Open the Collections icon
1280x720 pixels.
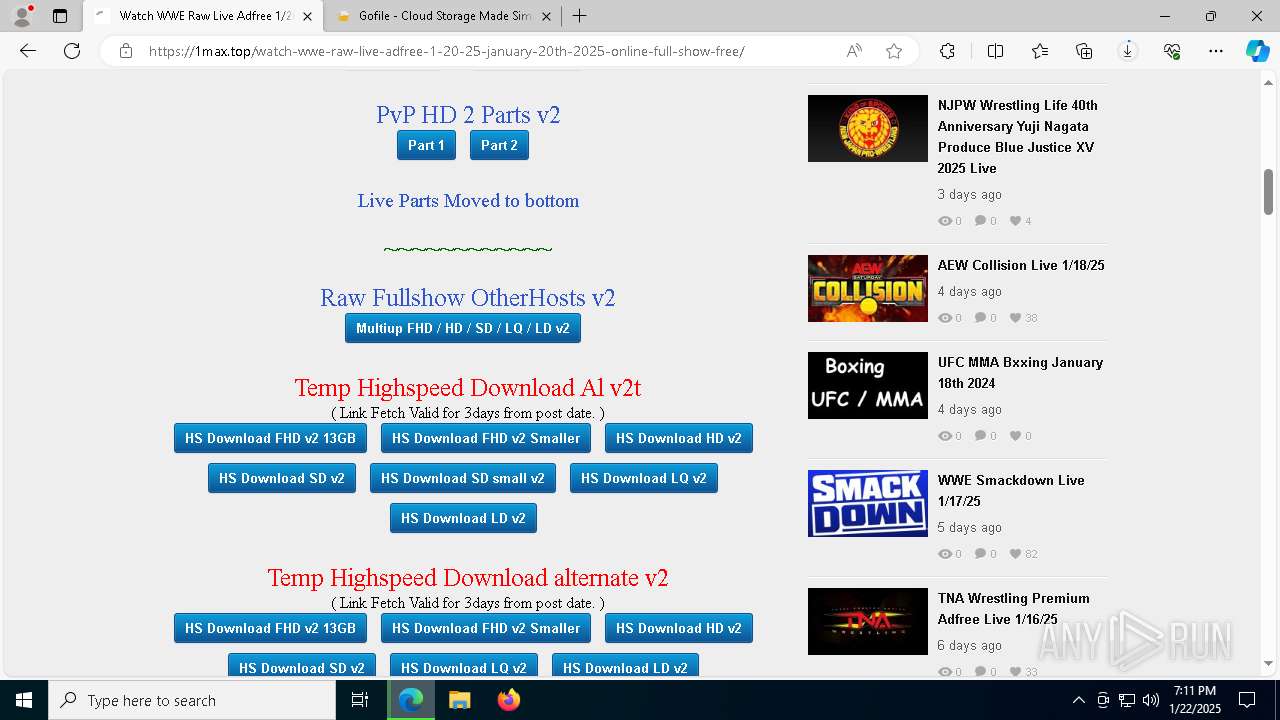pos(1084,51)
